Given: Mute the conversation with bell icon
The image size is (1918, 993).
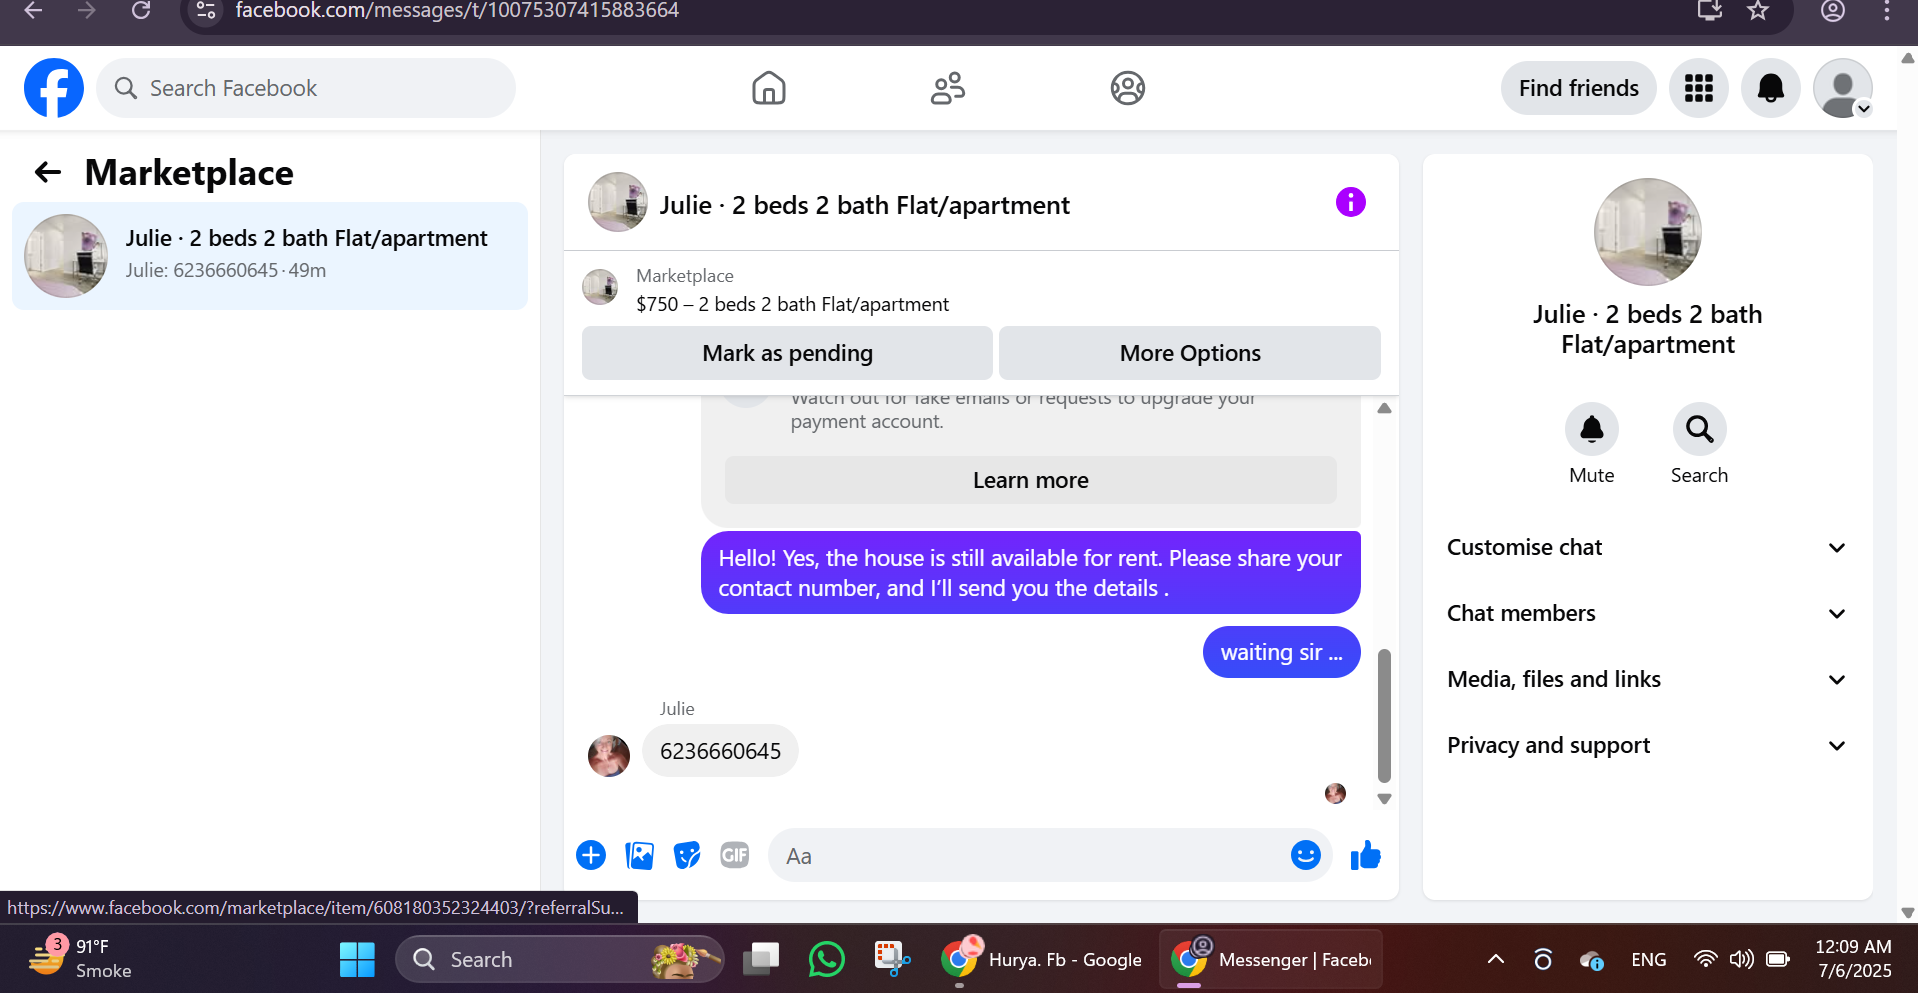Looking at the screenshot, I should pos(1591,429).
